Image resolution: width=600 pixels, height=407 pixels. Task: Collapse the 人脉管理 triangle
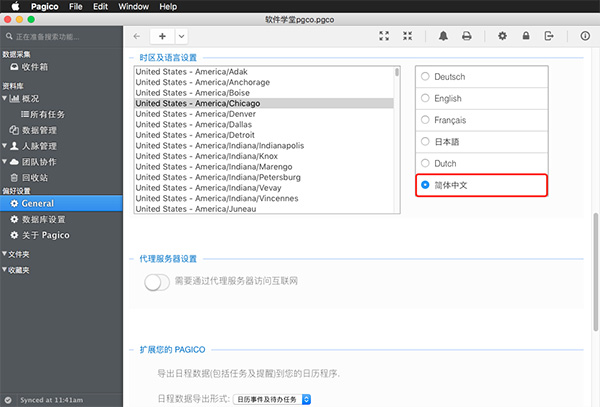click(x=4, y=146)
